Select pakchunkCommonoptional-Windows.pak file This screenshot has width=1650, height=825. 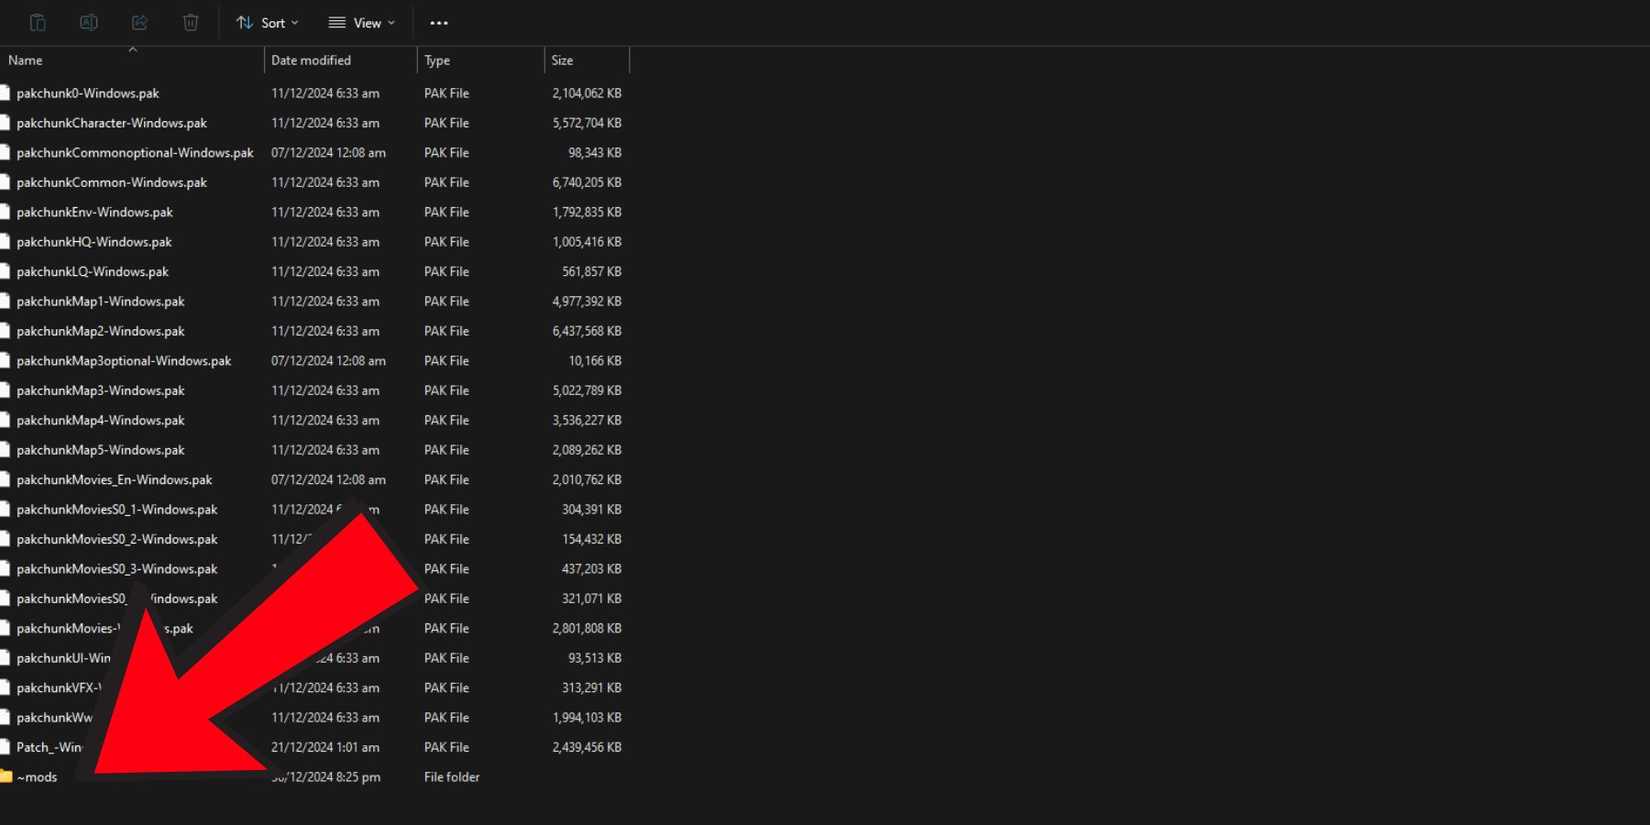[135, 153]
